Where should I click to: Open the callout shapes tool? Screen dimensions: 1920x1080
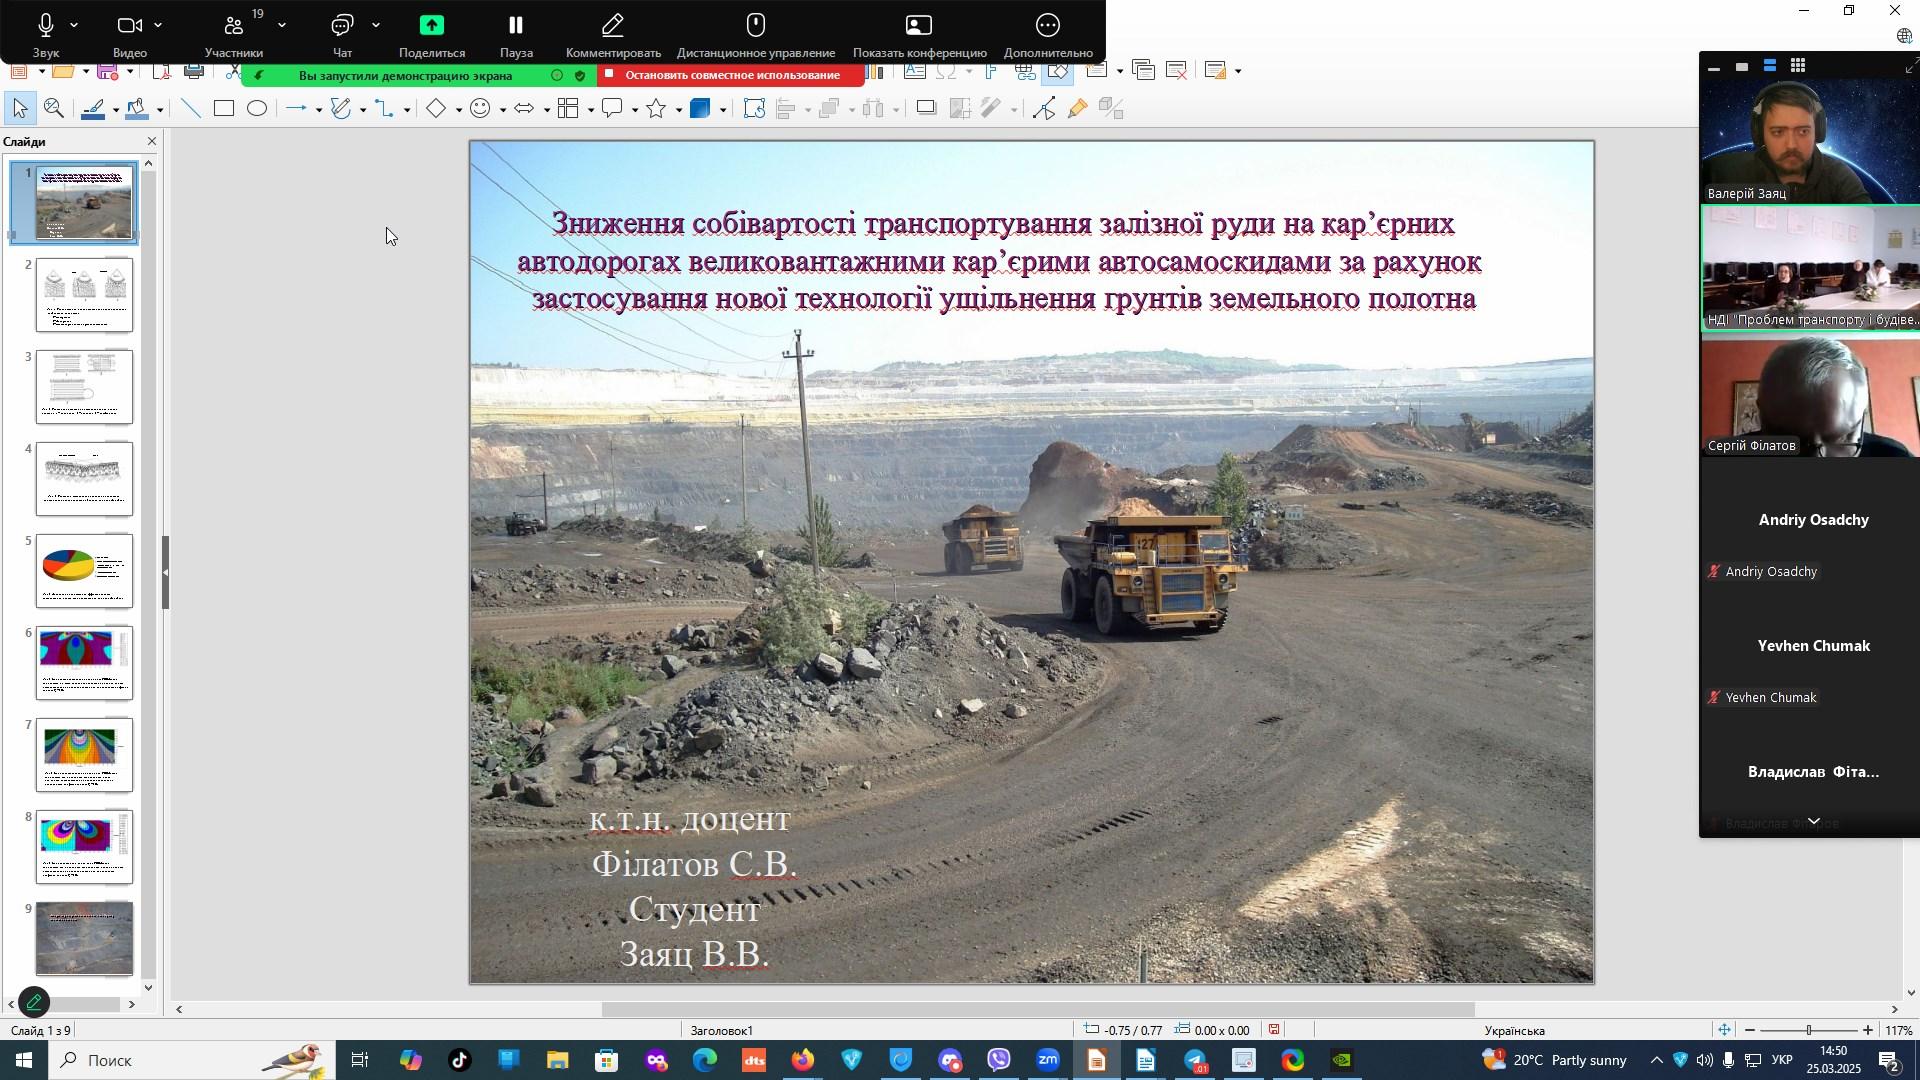tap(613, 109)
